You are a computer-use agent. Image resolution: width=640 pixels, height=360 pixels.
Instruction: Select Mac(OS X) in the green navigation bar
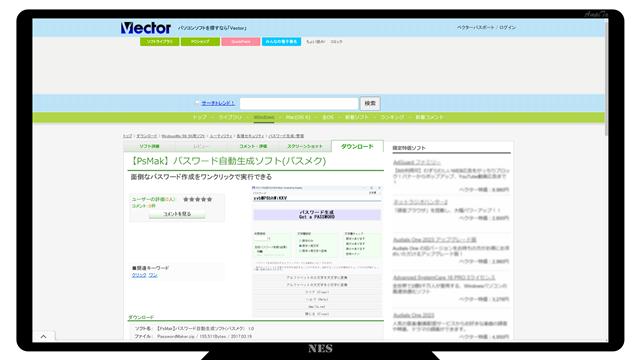tap(298, 117)
